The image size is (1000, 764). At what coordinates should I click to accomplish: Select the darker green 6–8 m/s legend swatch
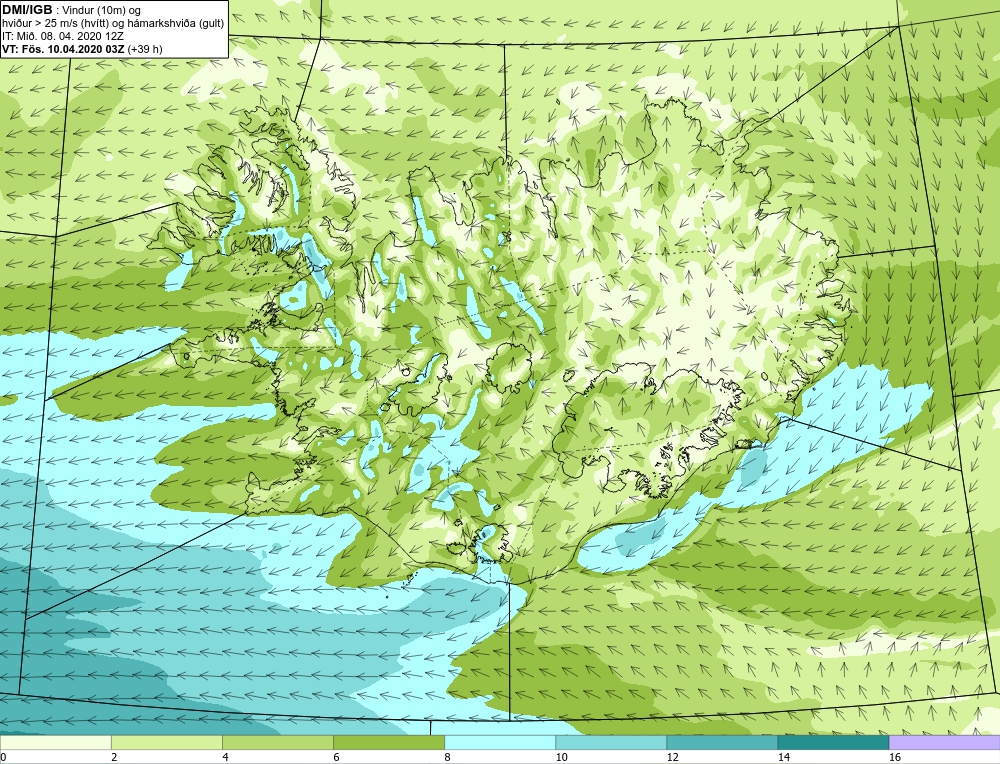point(388,742)
